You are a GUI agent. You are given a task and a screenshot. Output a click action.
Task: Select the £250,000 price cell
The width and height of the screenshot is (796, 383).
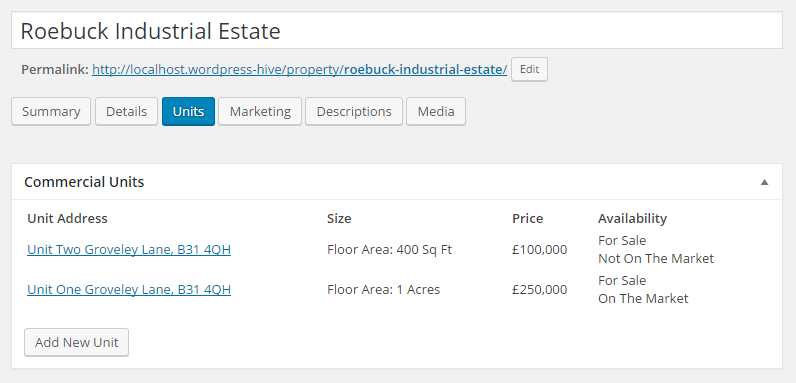coord(539,290)
